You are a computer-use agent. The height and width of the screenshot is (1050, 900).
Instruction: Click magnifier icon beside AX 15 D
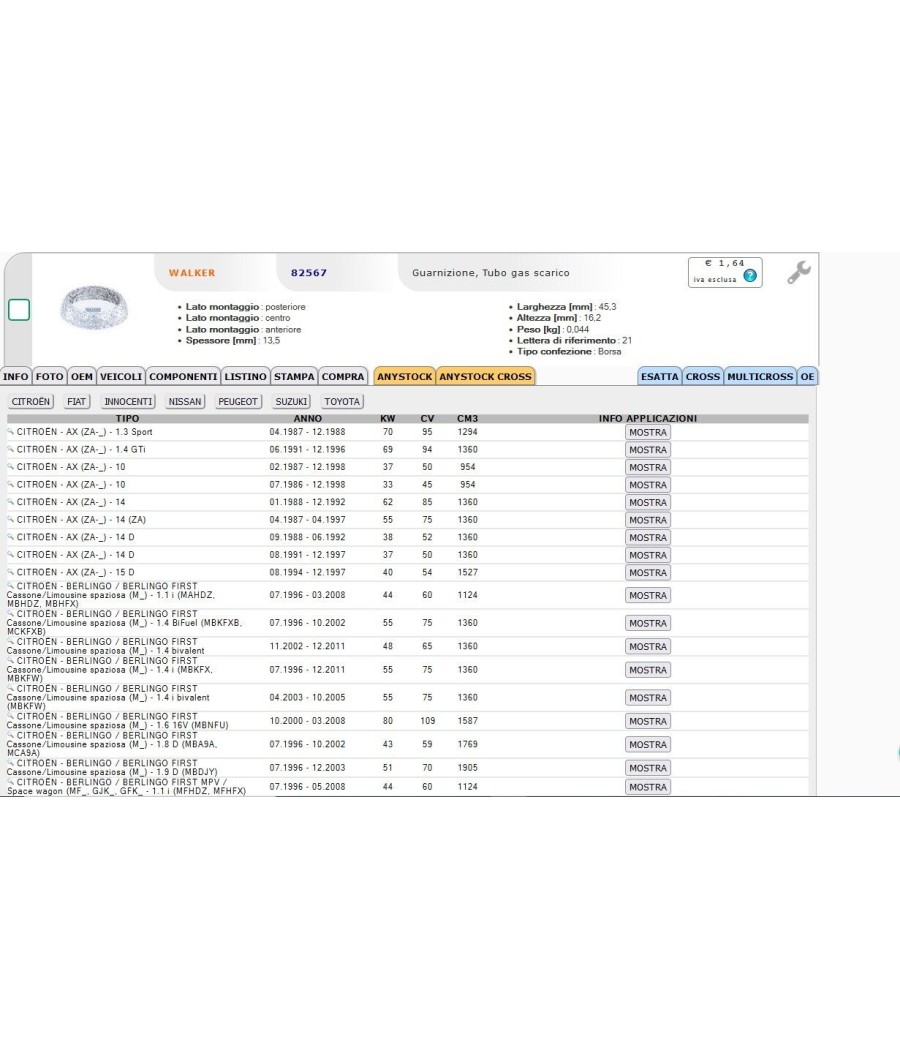coord(11,572)
